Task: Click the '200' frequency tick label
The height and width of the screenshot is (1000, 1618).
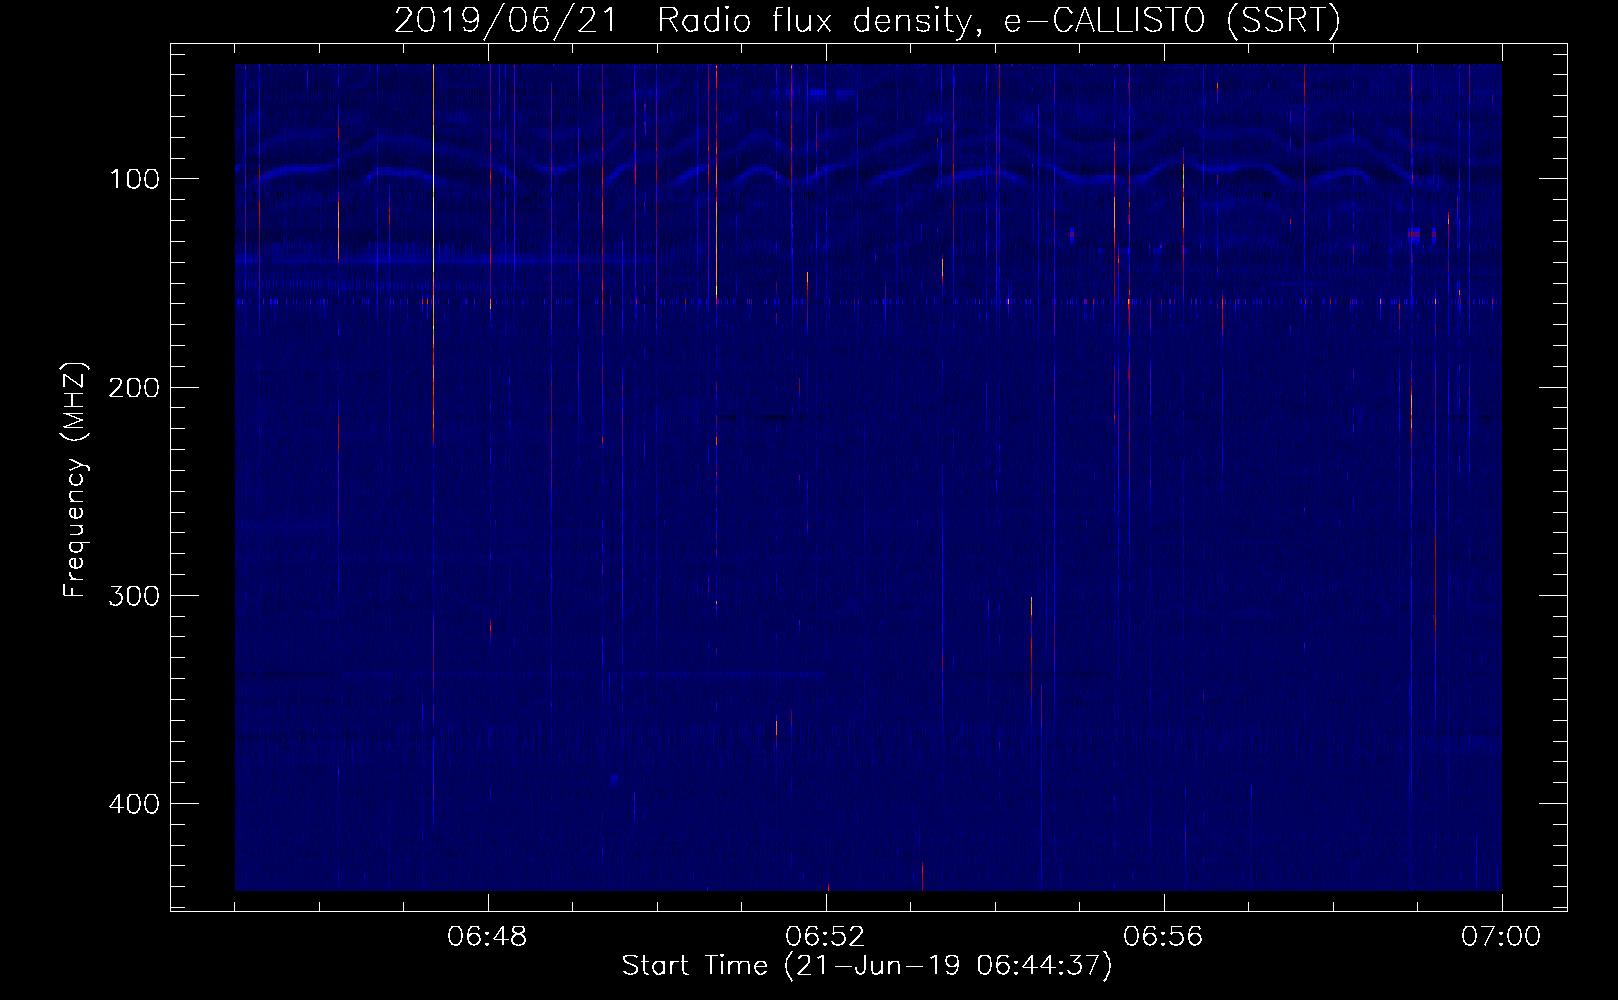Action: click(134, 387)
